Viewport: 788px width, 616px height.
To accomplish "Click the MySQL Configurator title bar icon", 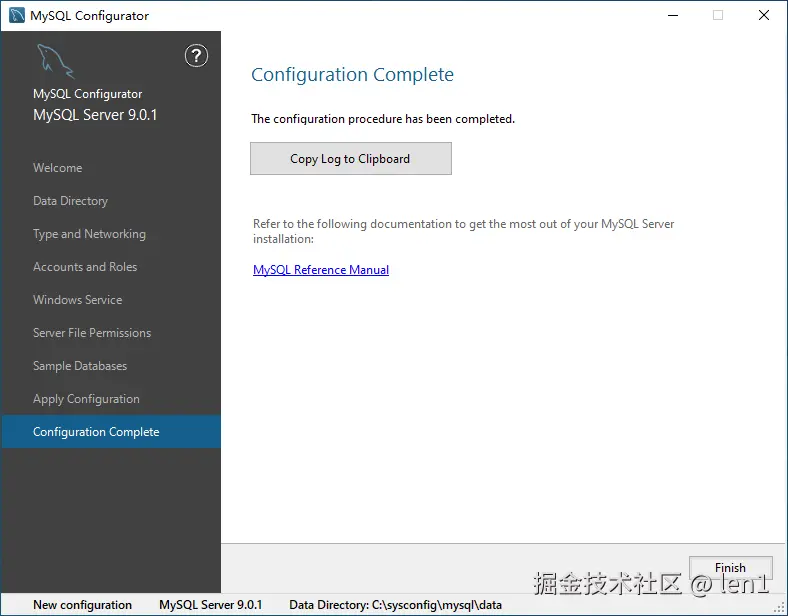I will 17,15.
